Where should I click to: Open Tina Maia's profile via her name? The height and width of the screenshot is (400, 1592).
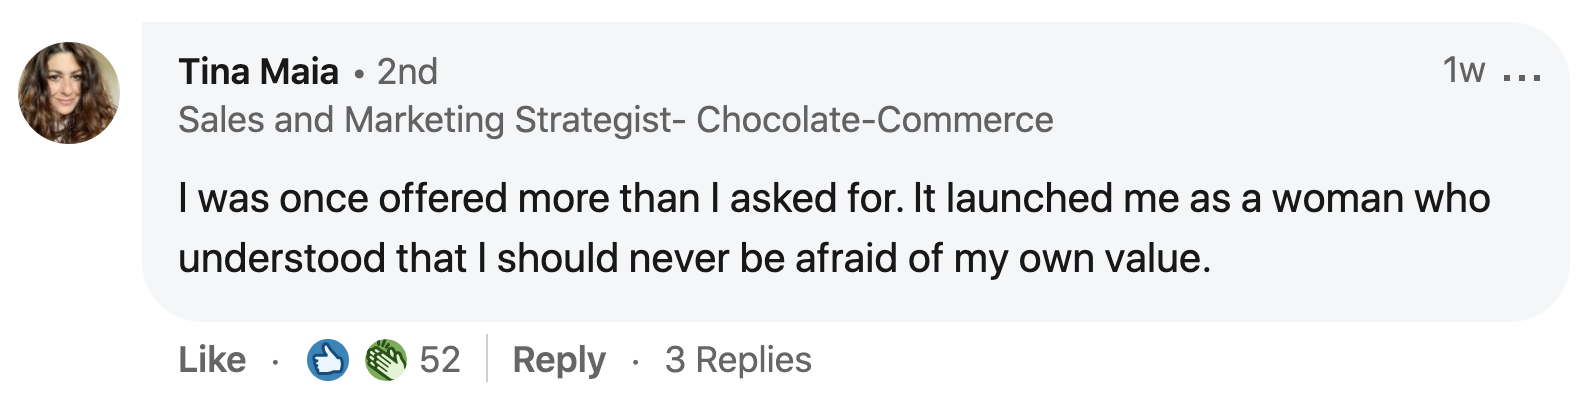click(x=259, y=72)
